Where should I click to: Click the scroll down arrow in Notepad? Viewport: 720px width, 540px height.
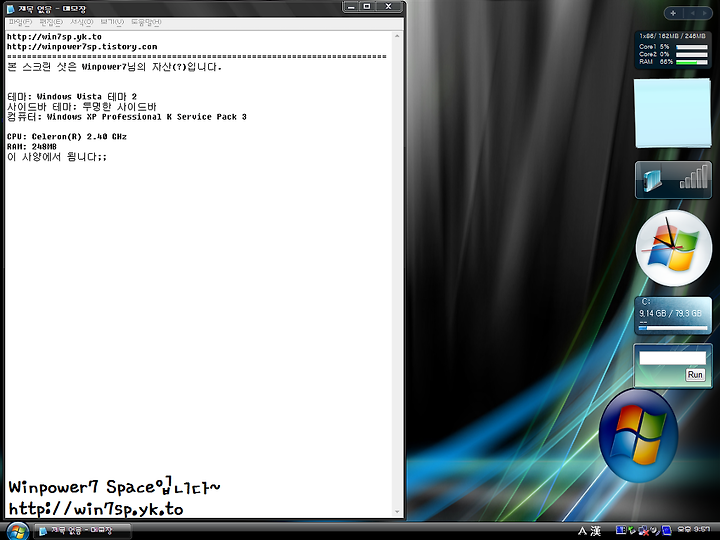tap(397, 512)
